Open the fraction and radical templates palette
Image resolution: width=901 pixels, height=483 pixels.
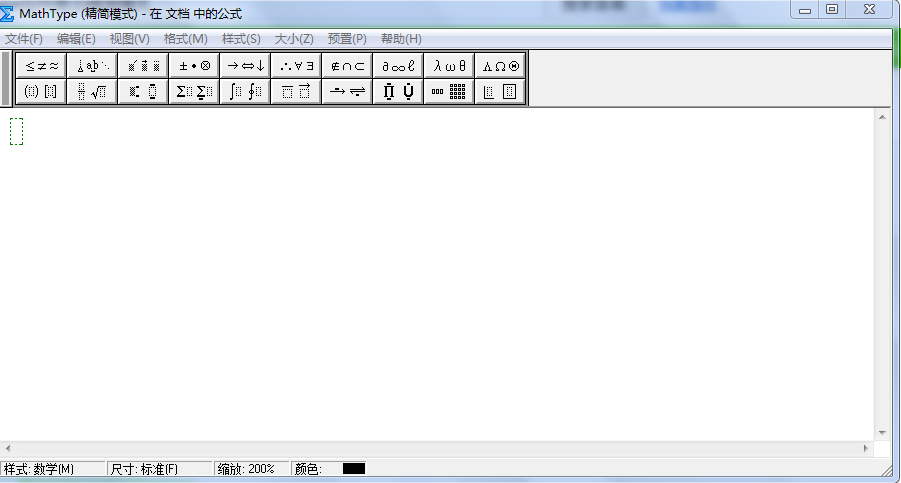click(x=92, y=92)
